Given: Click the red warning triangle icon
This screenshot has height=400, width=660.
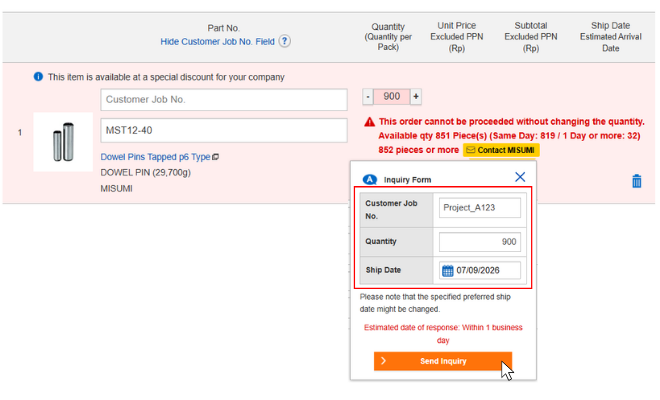Looking at the screenshot, I should tap(369, 122).
